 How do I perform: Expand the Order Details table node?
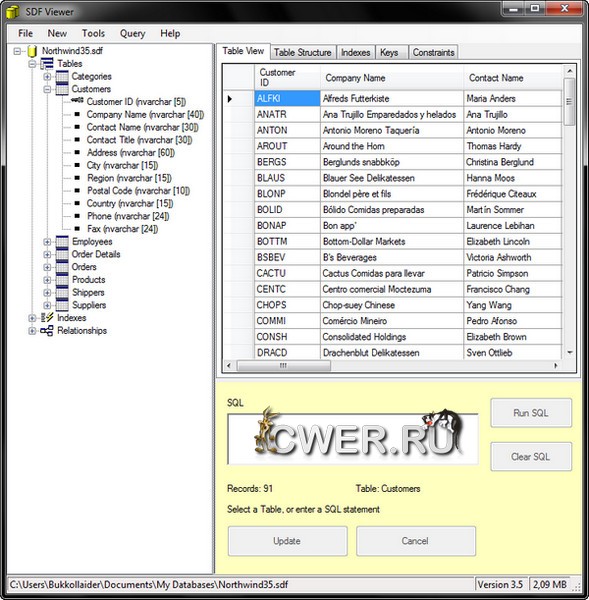47,254
